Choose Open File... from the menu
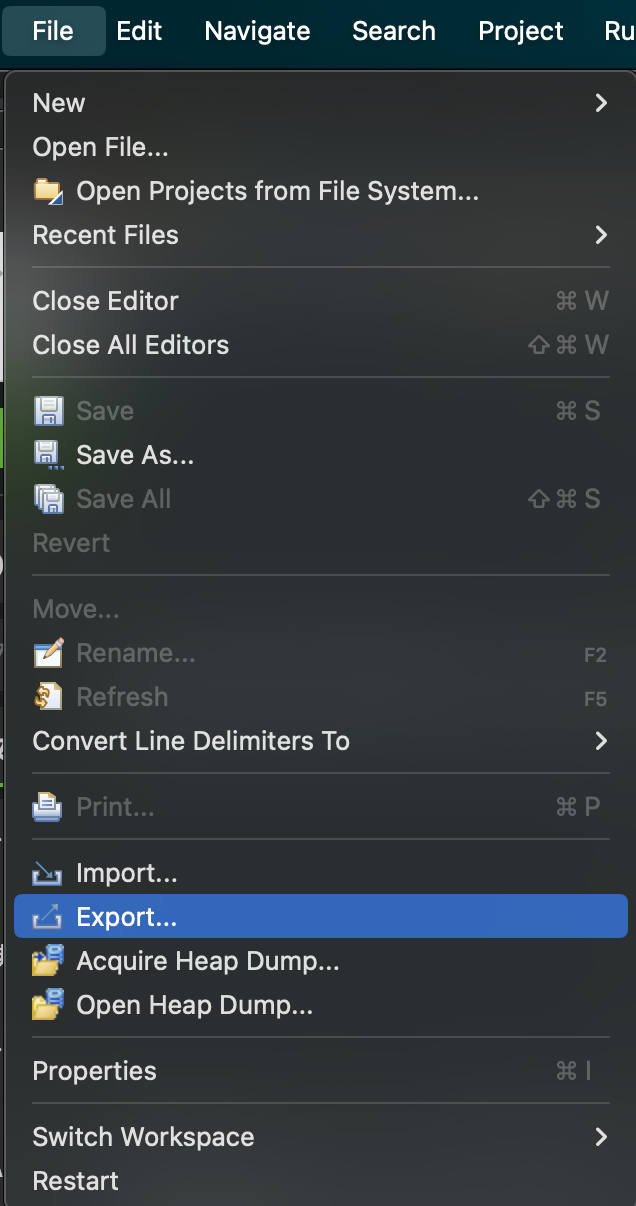Image resolution: width=636 pixels, height=1206 pixels. coord(100,147)
